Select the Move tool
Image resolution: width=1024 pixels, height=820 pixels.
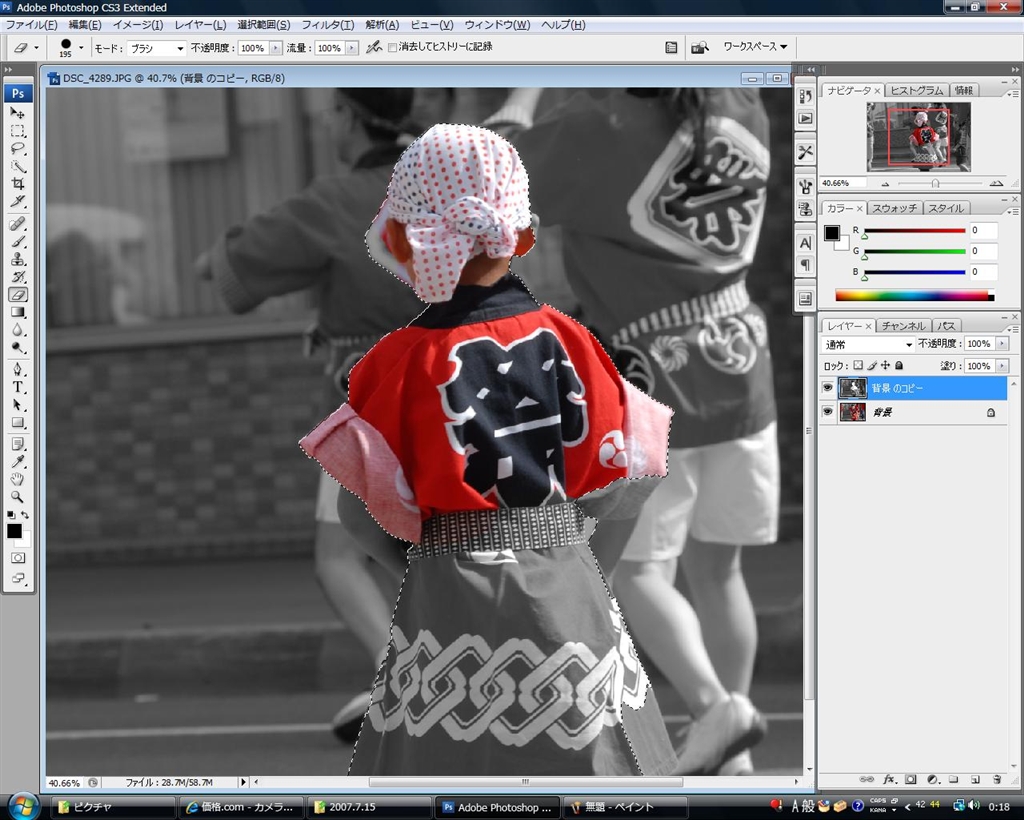(x=18, y=113)
